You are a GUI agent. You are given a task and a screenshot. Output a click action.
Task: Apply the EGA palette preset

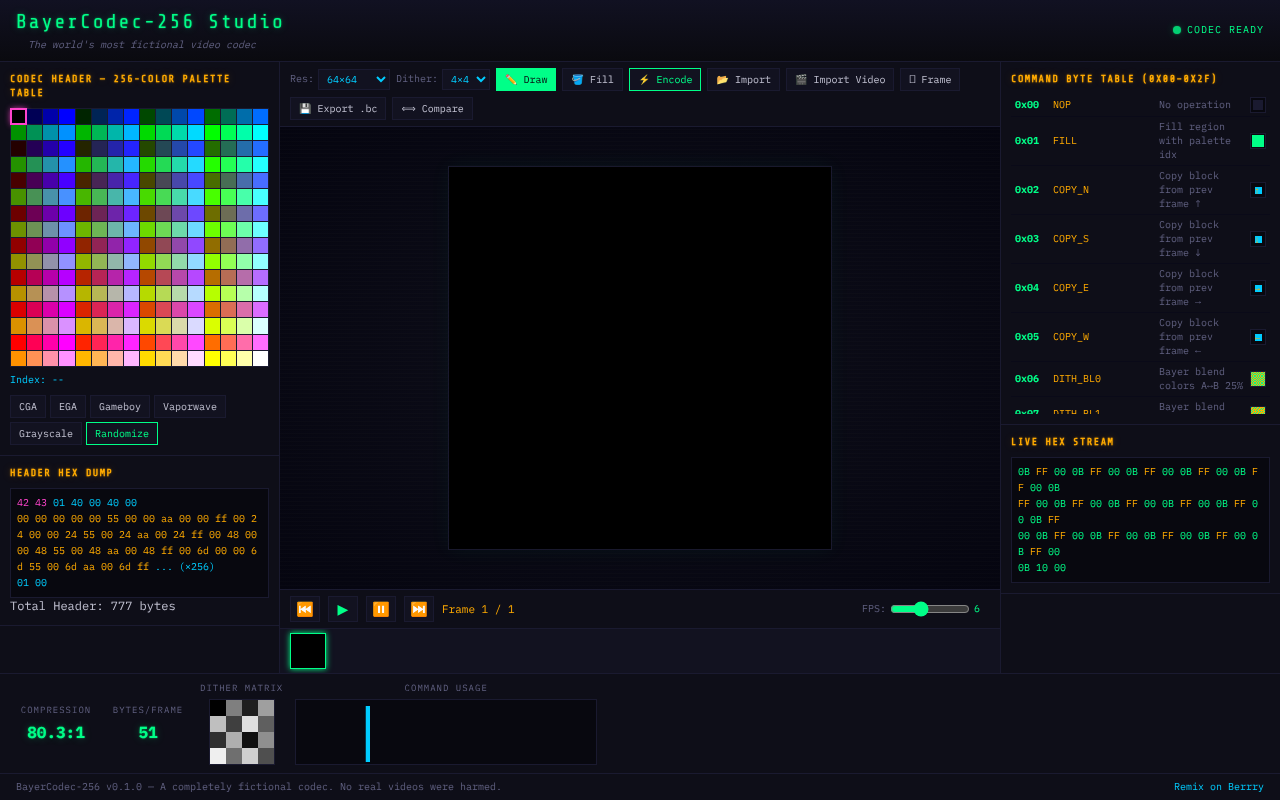click(x=68, y=407)
